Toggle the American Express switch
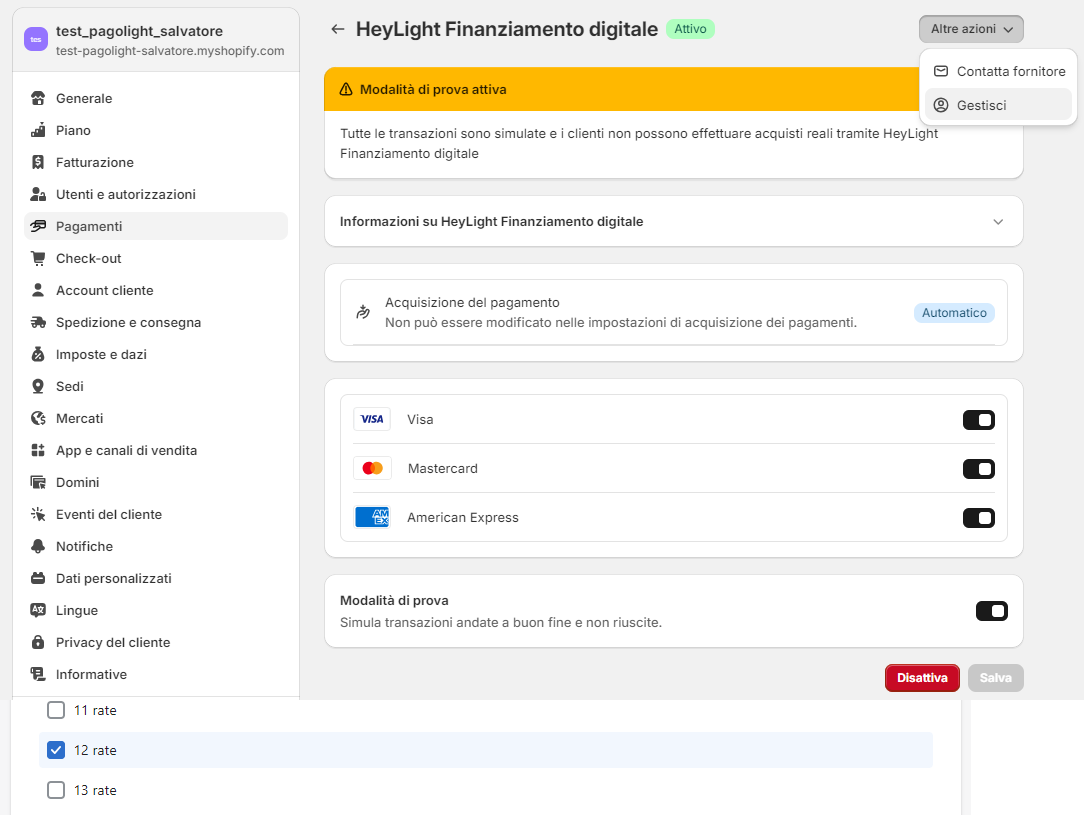Image resolution: width=1084 pixels, height=815 pixels. pos(978,518)
